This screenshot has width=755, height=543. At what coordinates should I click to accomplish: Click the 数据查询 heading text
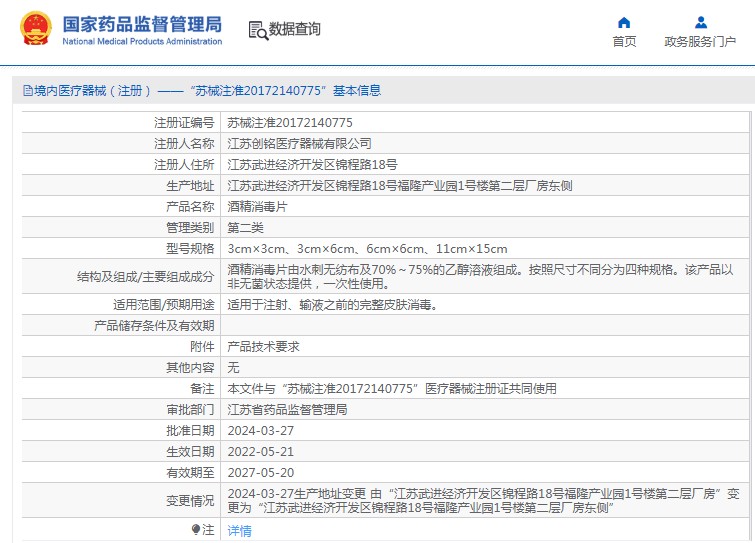tap(294, 29)
